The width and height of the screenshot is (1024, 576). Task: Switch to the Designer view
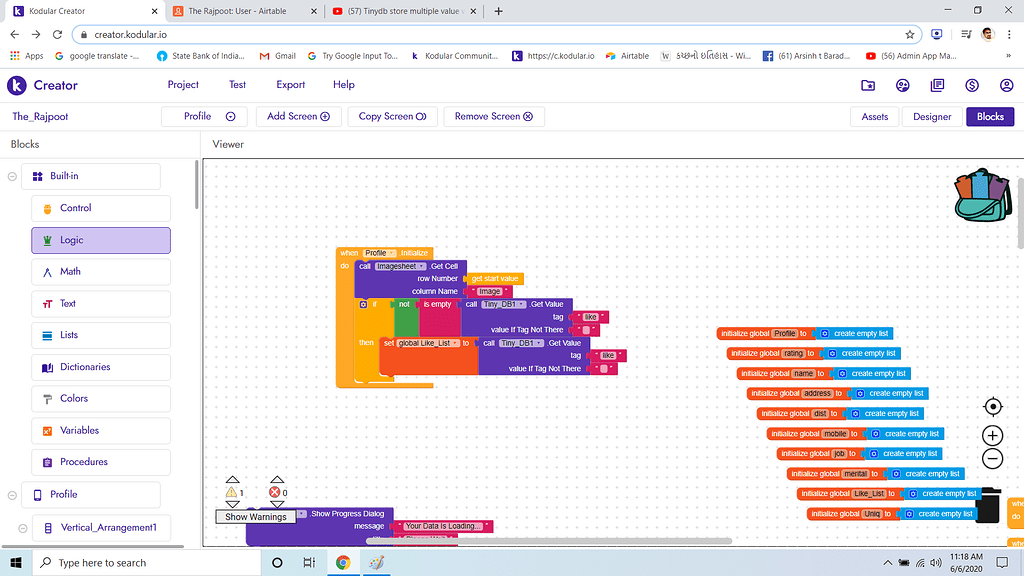click(932, 117)
